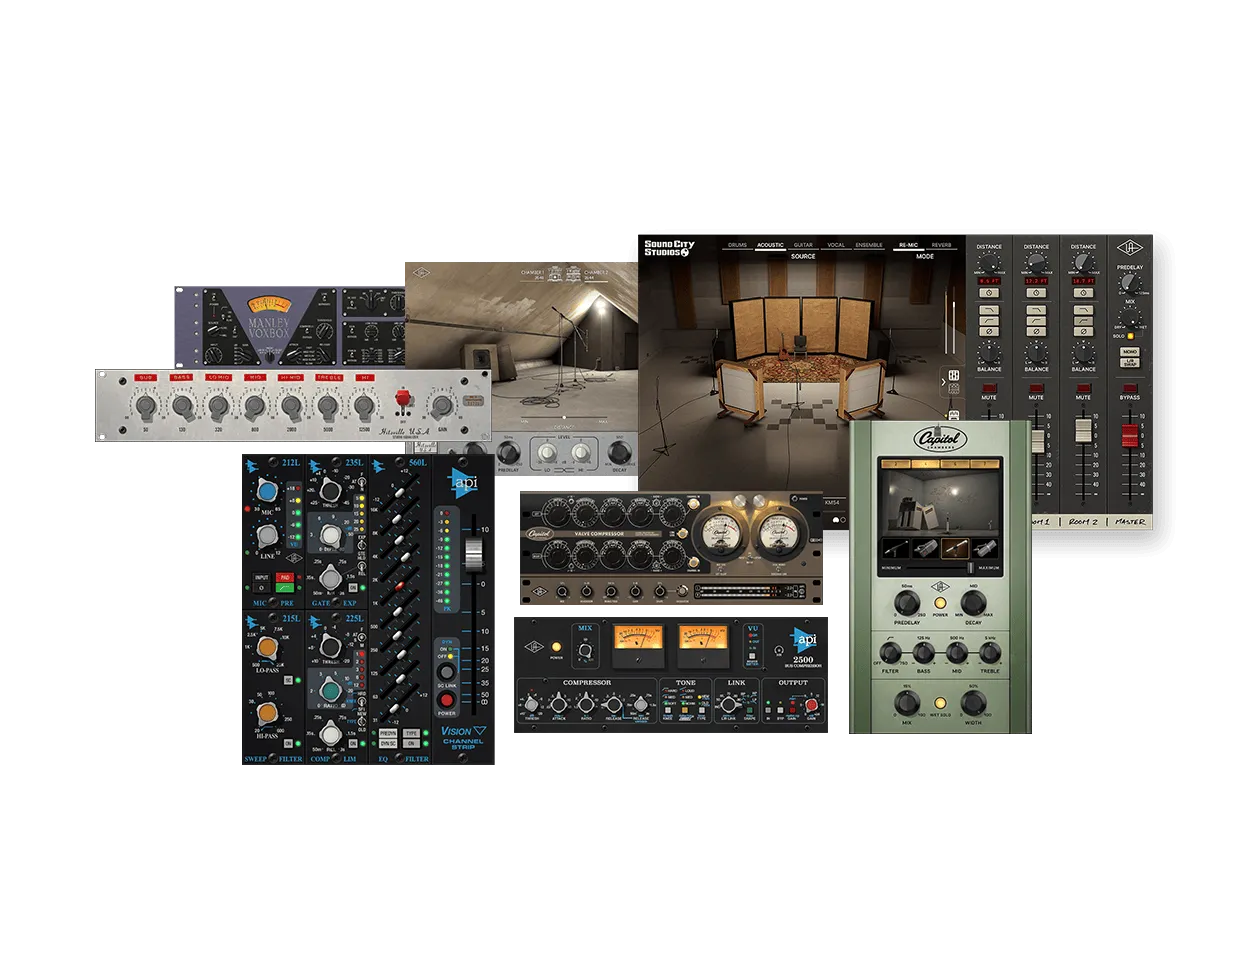This screenshot has width=1248, height=980.
Task: Click the API 2500 red GAIN knob
Action: click(x=812, y=705)
